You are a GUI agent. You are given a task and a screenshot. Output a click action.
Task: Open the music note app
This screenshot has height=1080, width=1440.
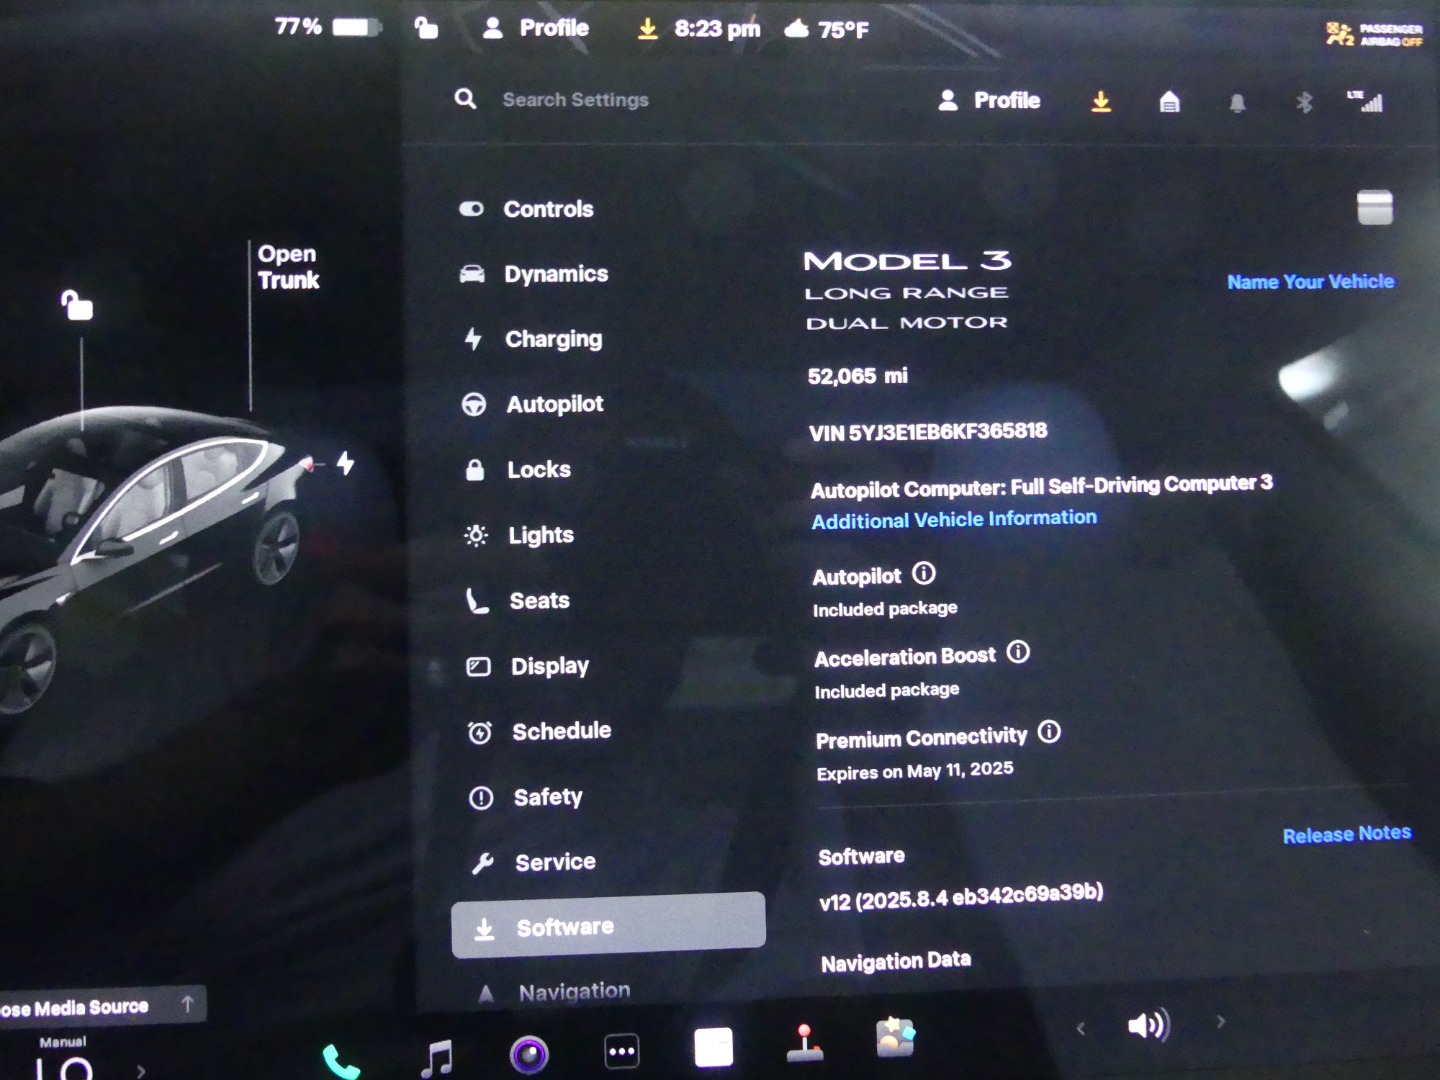click(437, 1057)
